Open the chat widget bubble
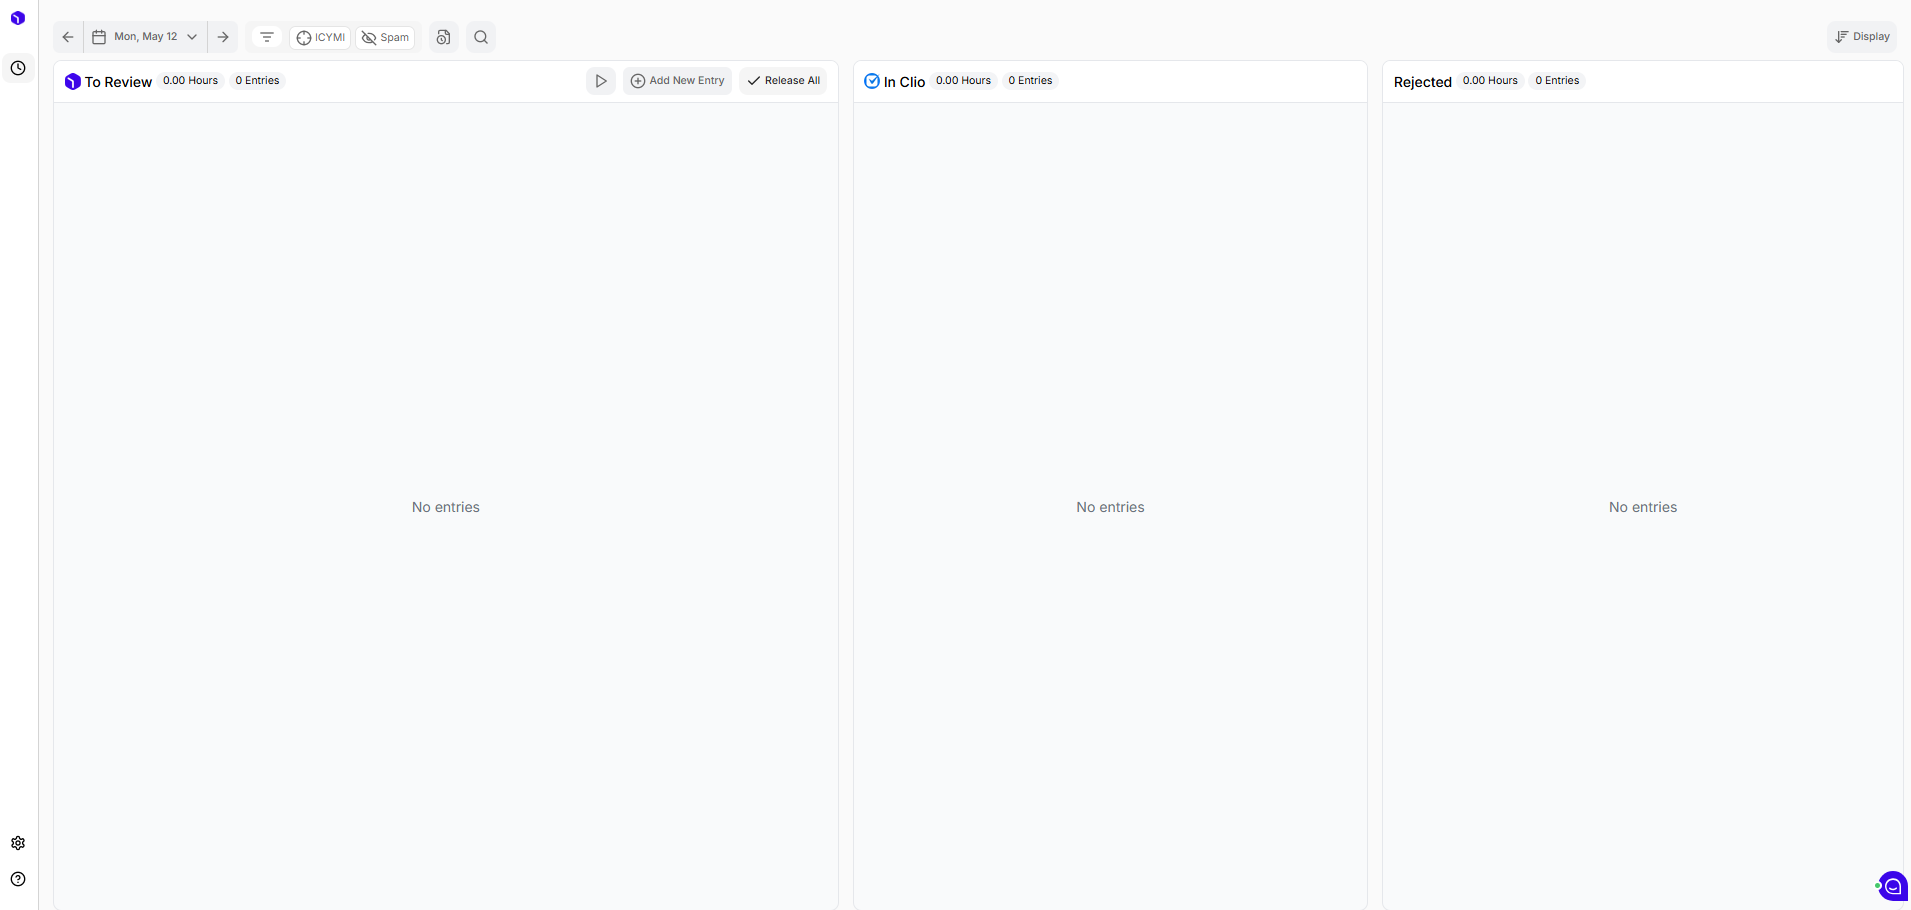The image size is (1911, 910). coord(1892,886)
